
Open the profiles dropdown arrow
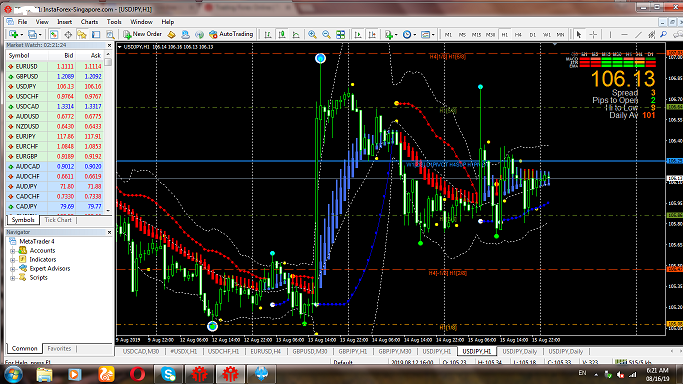(40, 34)
